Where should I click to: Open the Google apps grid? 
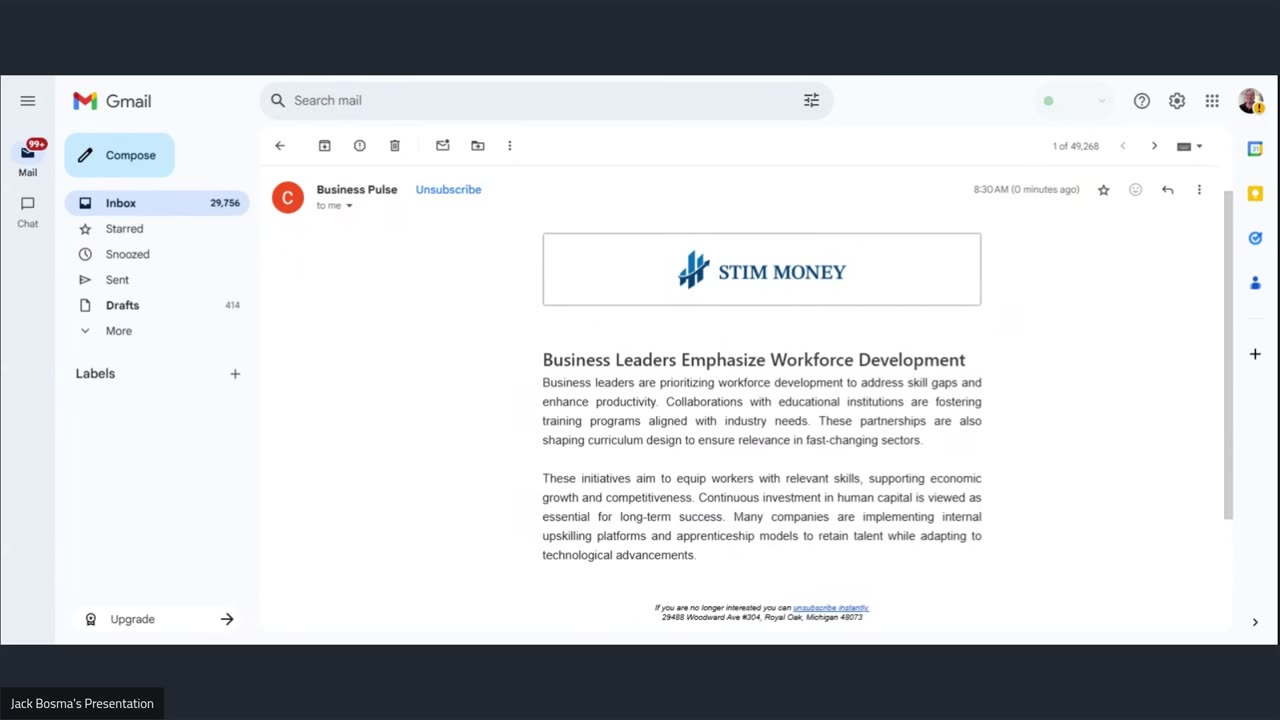[1212, 101]
